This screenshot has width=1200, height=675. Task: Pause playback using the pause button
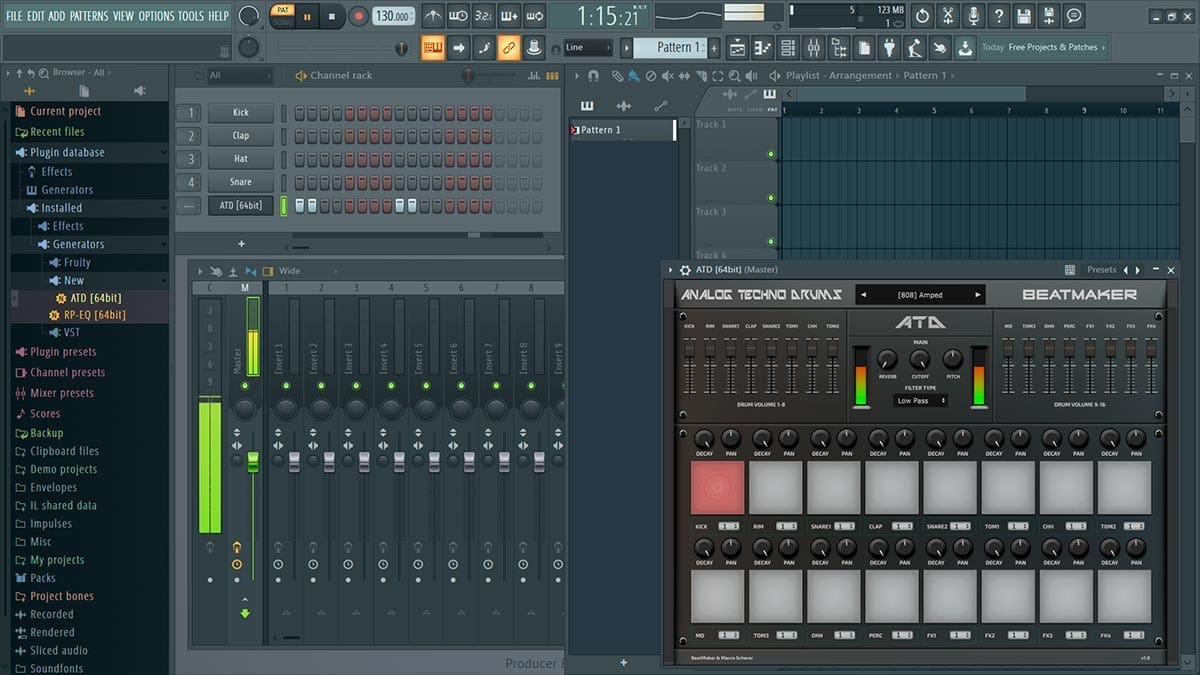click(x=307, y=16)
